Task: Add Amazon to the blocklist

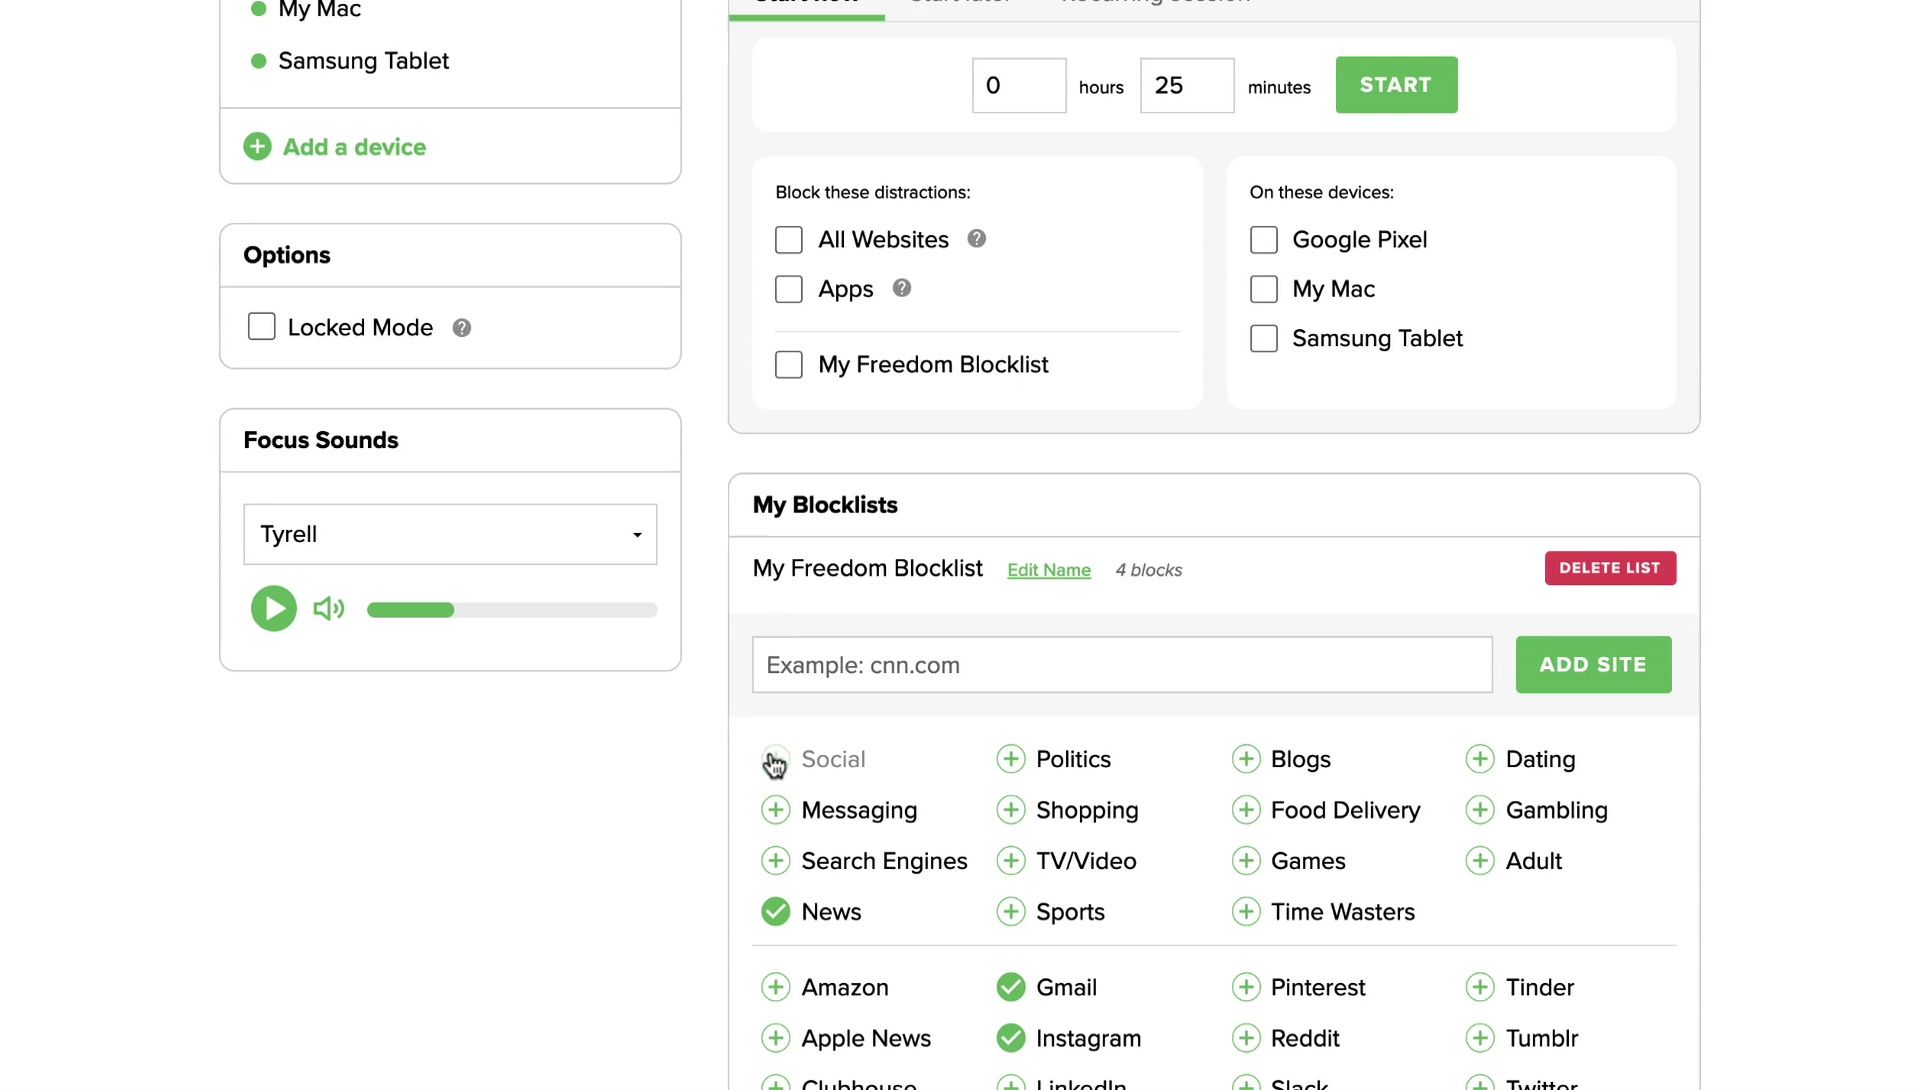Action: click(776, 988)
